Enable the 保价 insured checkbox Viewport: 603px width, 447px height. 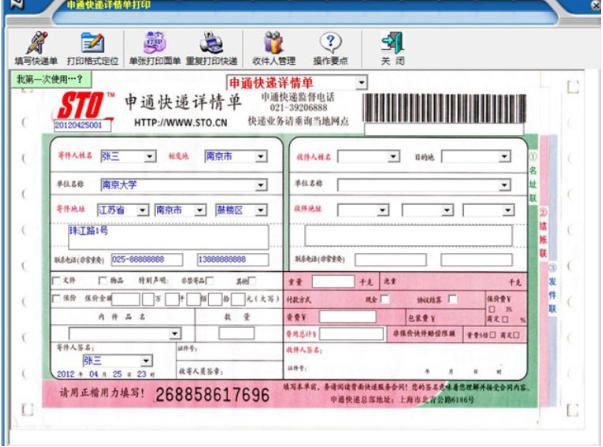(57, 298)
